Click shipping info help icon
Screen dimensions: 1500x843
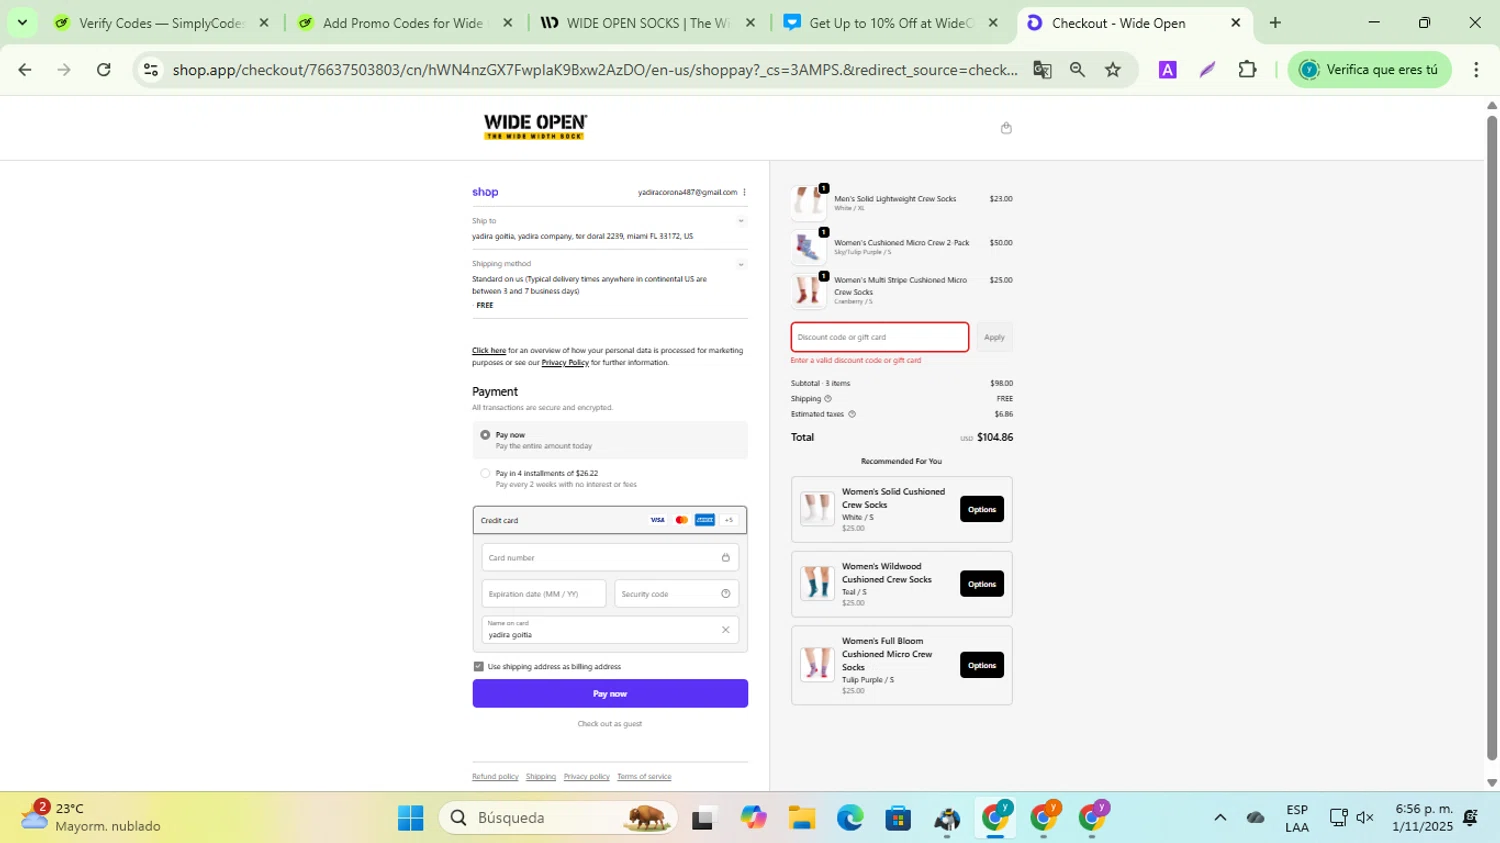(x=827, y=399)
